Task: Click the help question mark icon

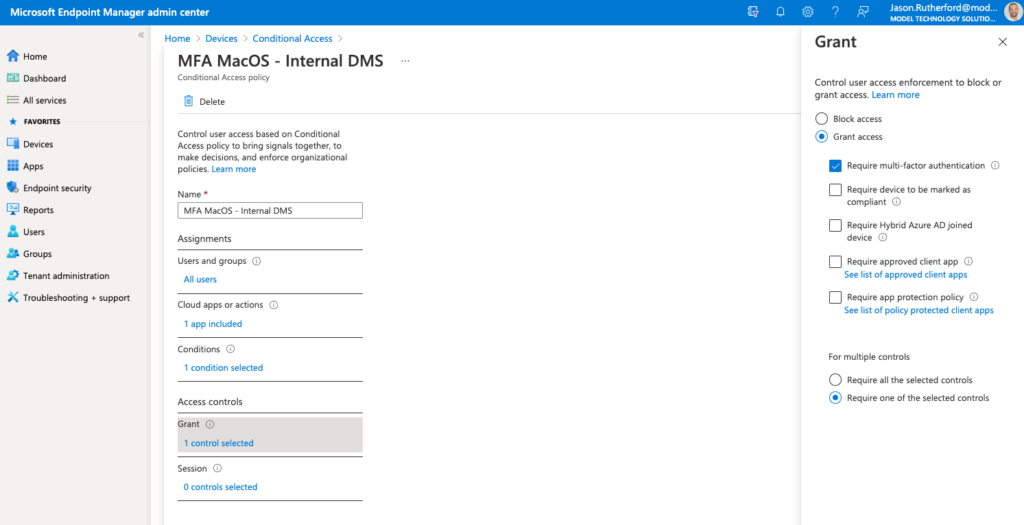Action: (835, 12)
